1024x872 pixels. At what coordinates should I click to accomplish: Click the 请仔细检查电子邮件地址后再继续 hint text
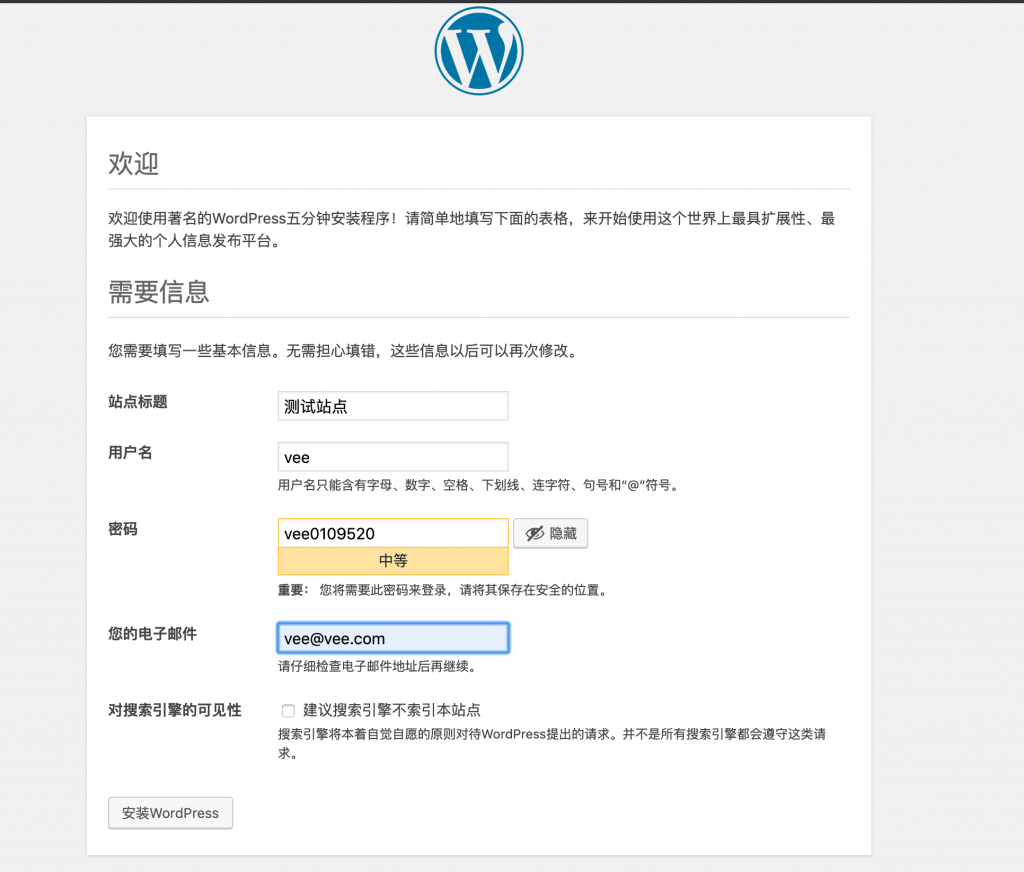(378, 666)
